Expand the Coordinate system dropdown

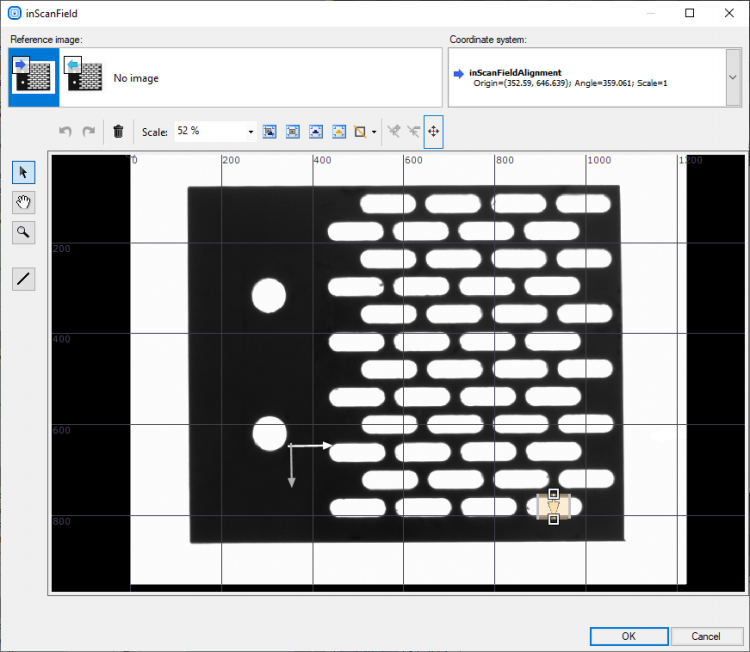(x=733, y=77)
